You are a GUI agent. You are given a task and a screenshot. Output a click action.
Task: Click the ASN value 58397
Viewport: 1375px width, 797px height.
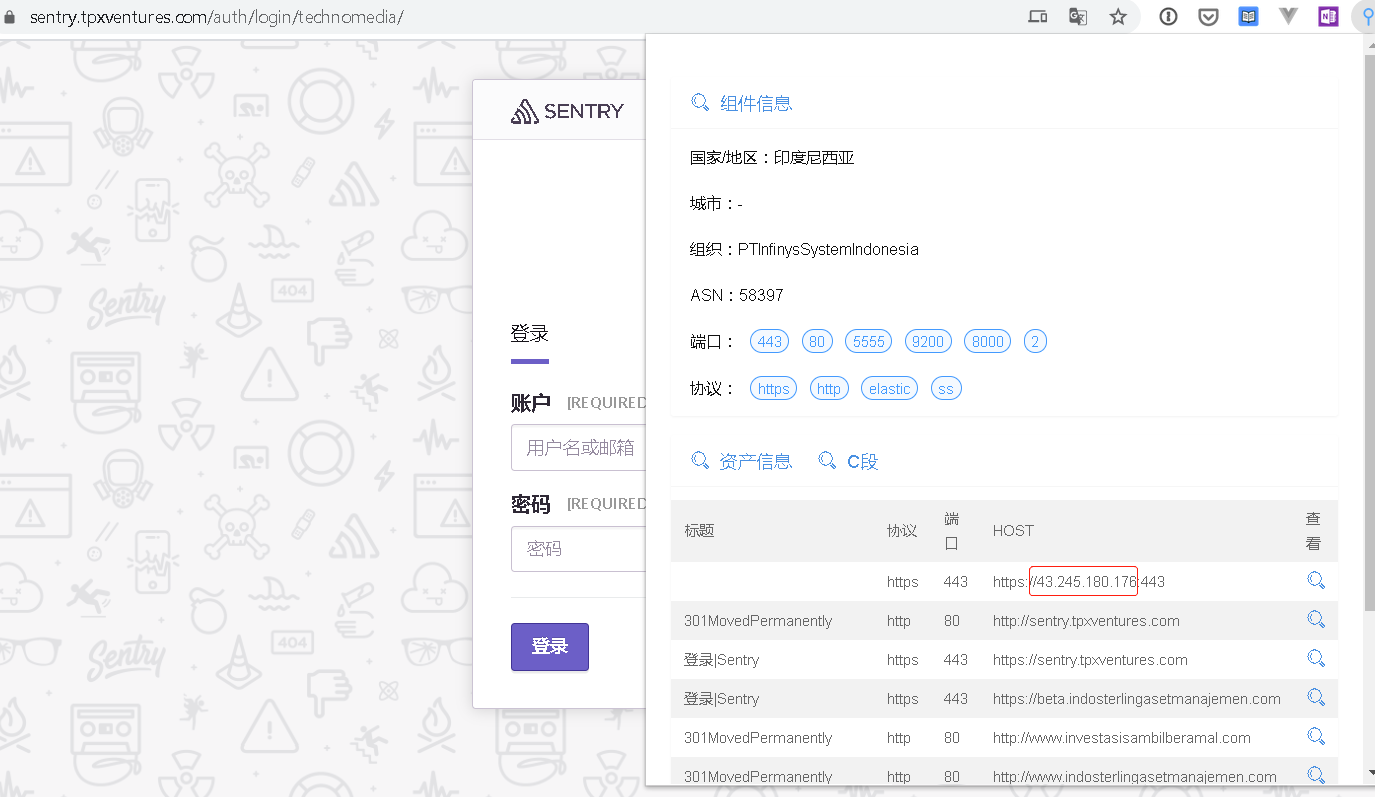point(761,296)
